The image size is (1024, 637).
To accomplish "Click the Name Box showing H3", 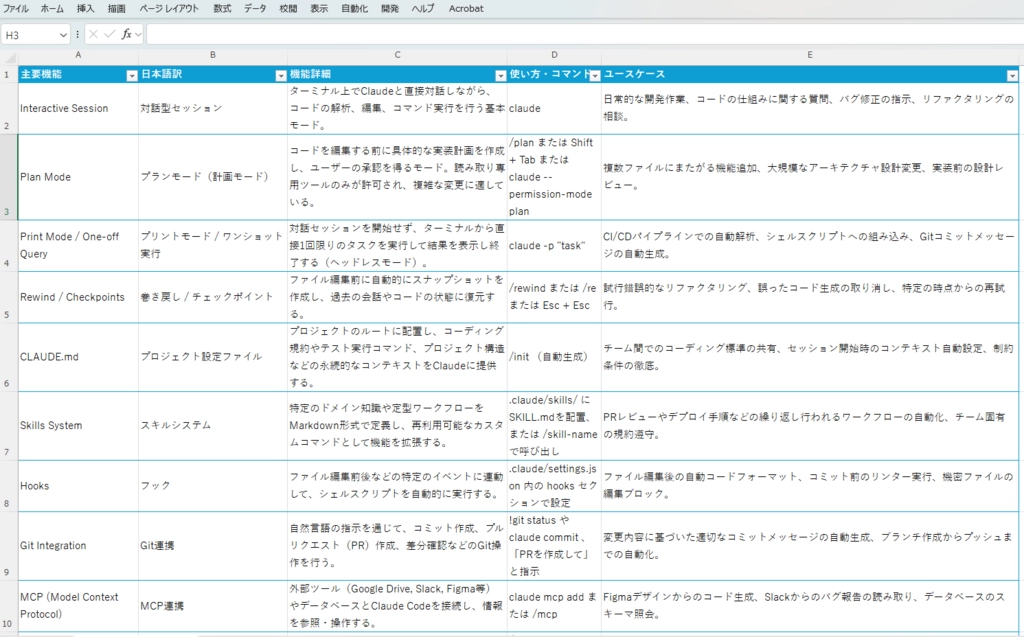I will pos(29,35).
